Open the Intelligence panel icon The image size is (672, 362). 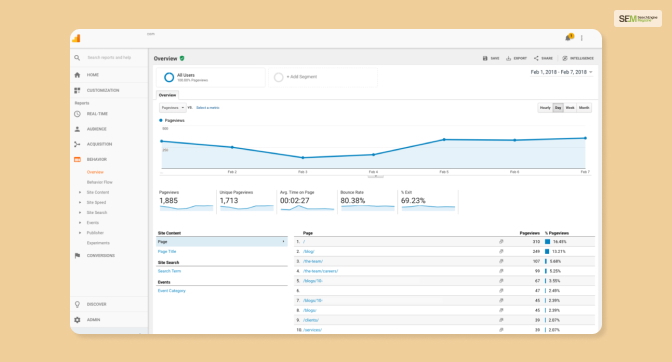[x=565, y=58]
